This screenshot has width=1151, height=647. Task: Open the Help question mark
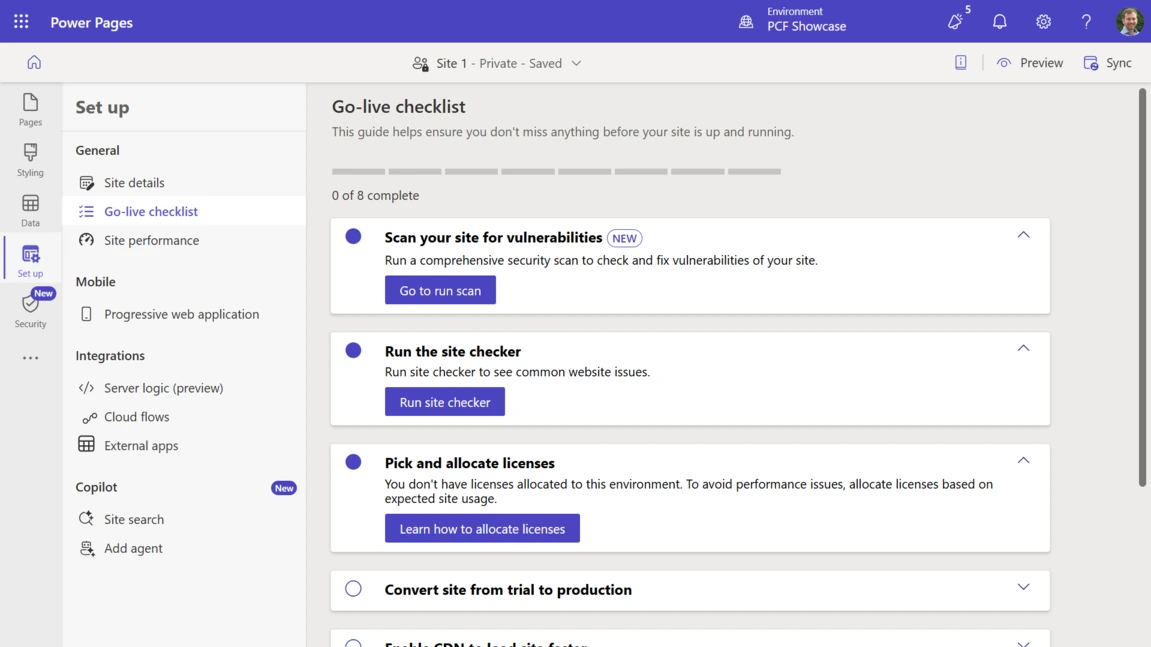pos(1086,21)
